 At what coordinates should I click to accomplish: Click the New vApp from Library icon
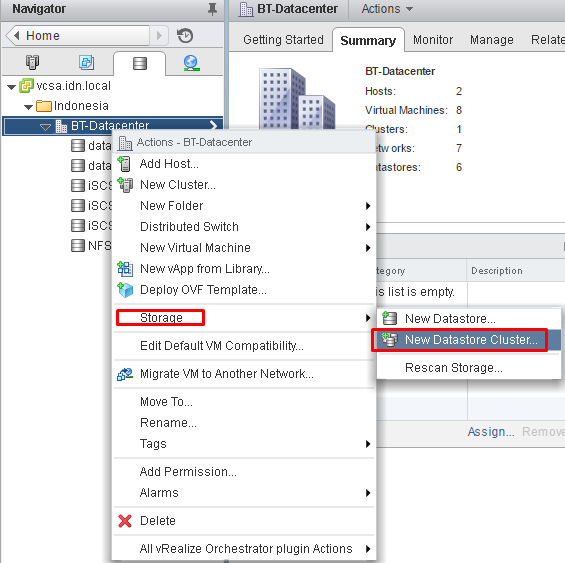coord(125,269)
